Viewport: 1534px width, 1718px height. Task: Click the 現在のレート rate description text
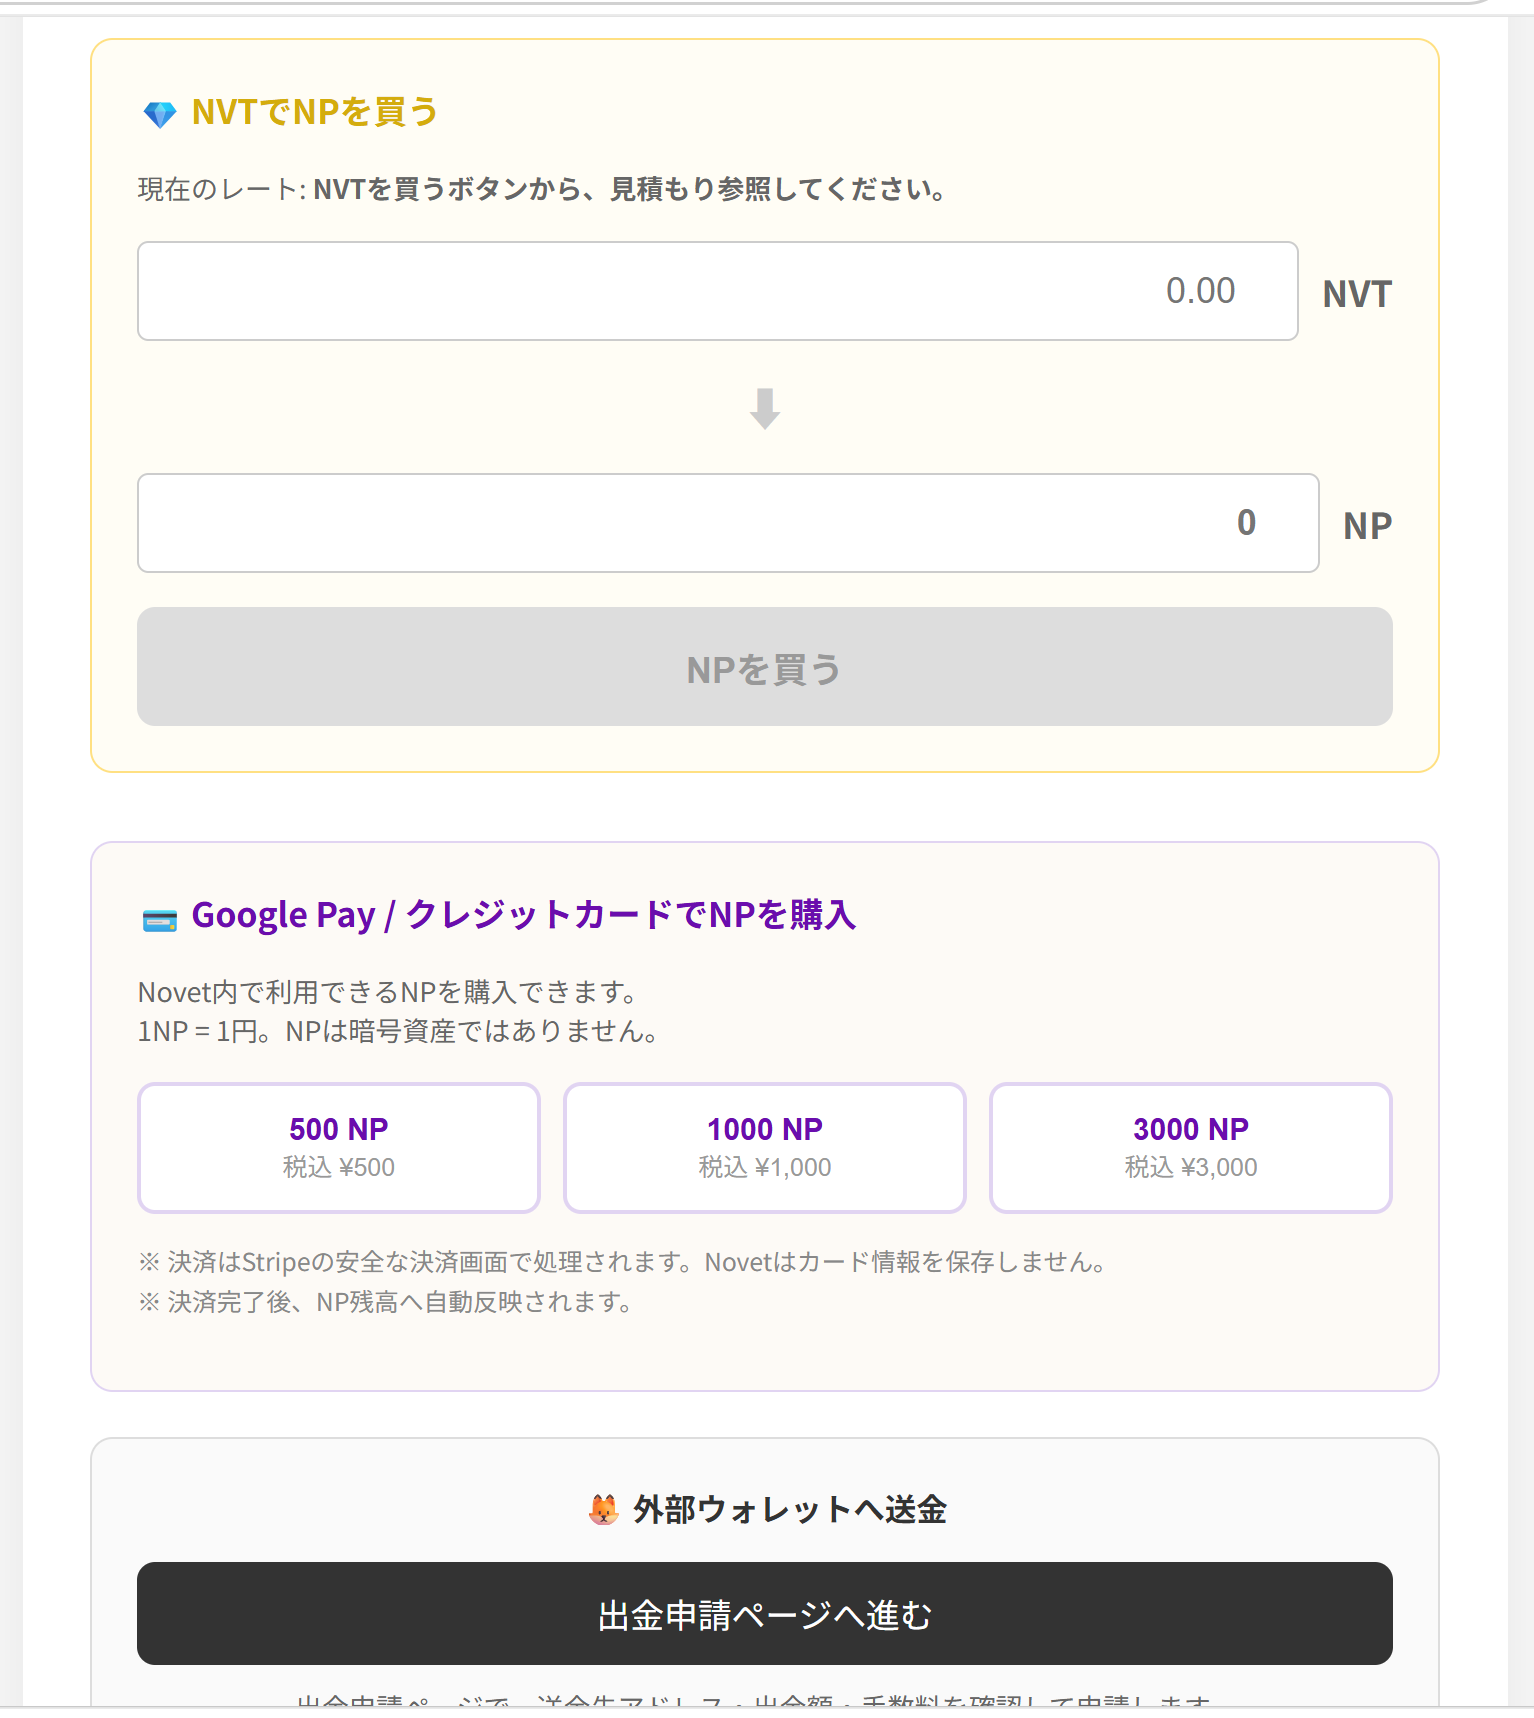coord(543,189)
